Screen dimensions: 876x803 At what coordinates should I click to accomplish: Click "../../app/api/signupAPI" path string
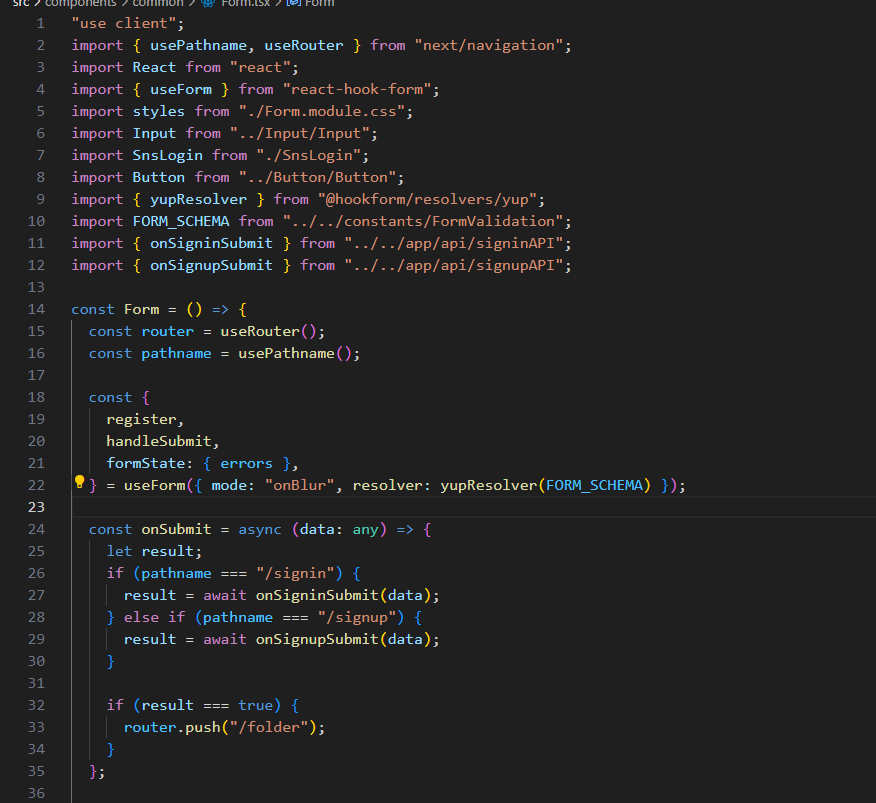(x=454, y=265)
